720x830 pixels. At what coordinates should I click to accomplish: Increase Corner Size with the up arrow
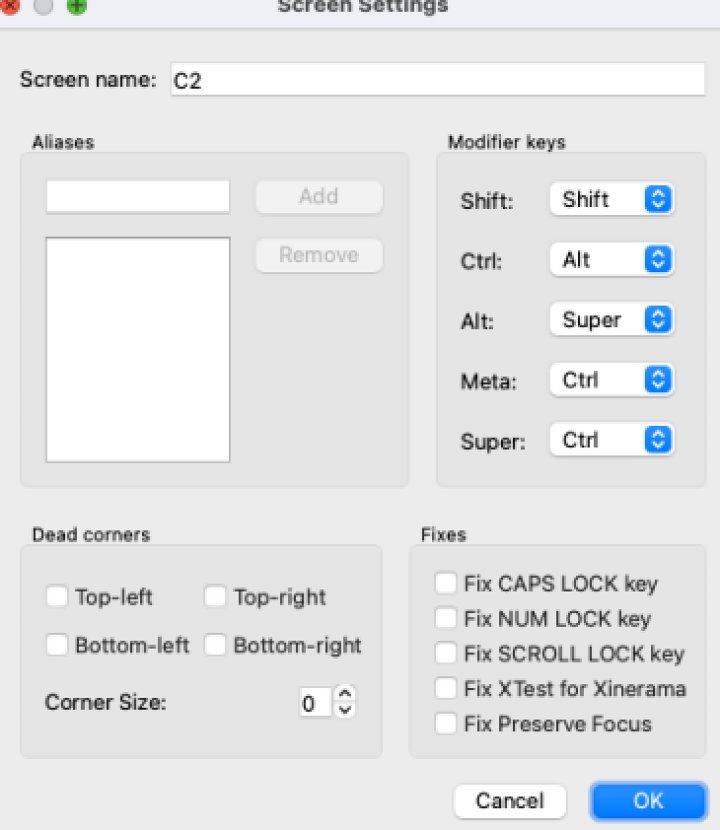[x=345, y=694]
